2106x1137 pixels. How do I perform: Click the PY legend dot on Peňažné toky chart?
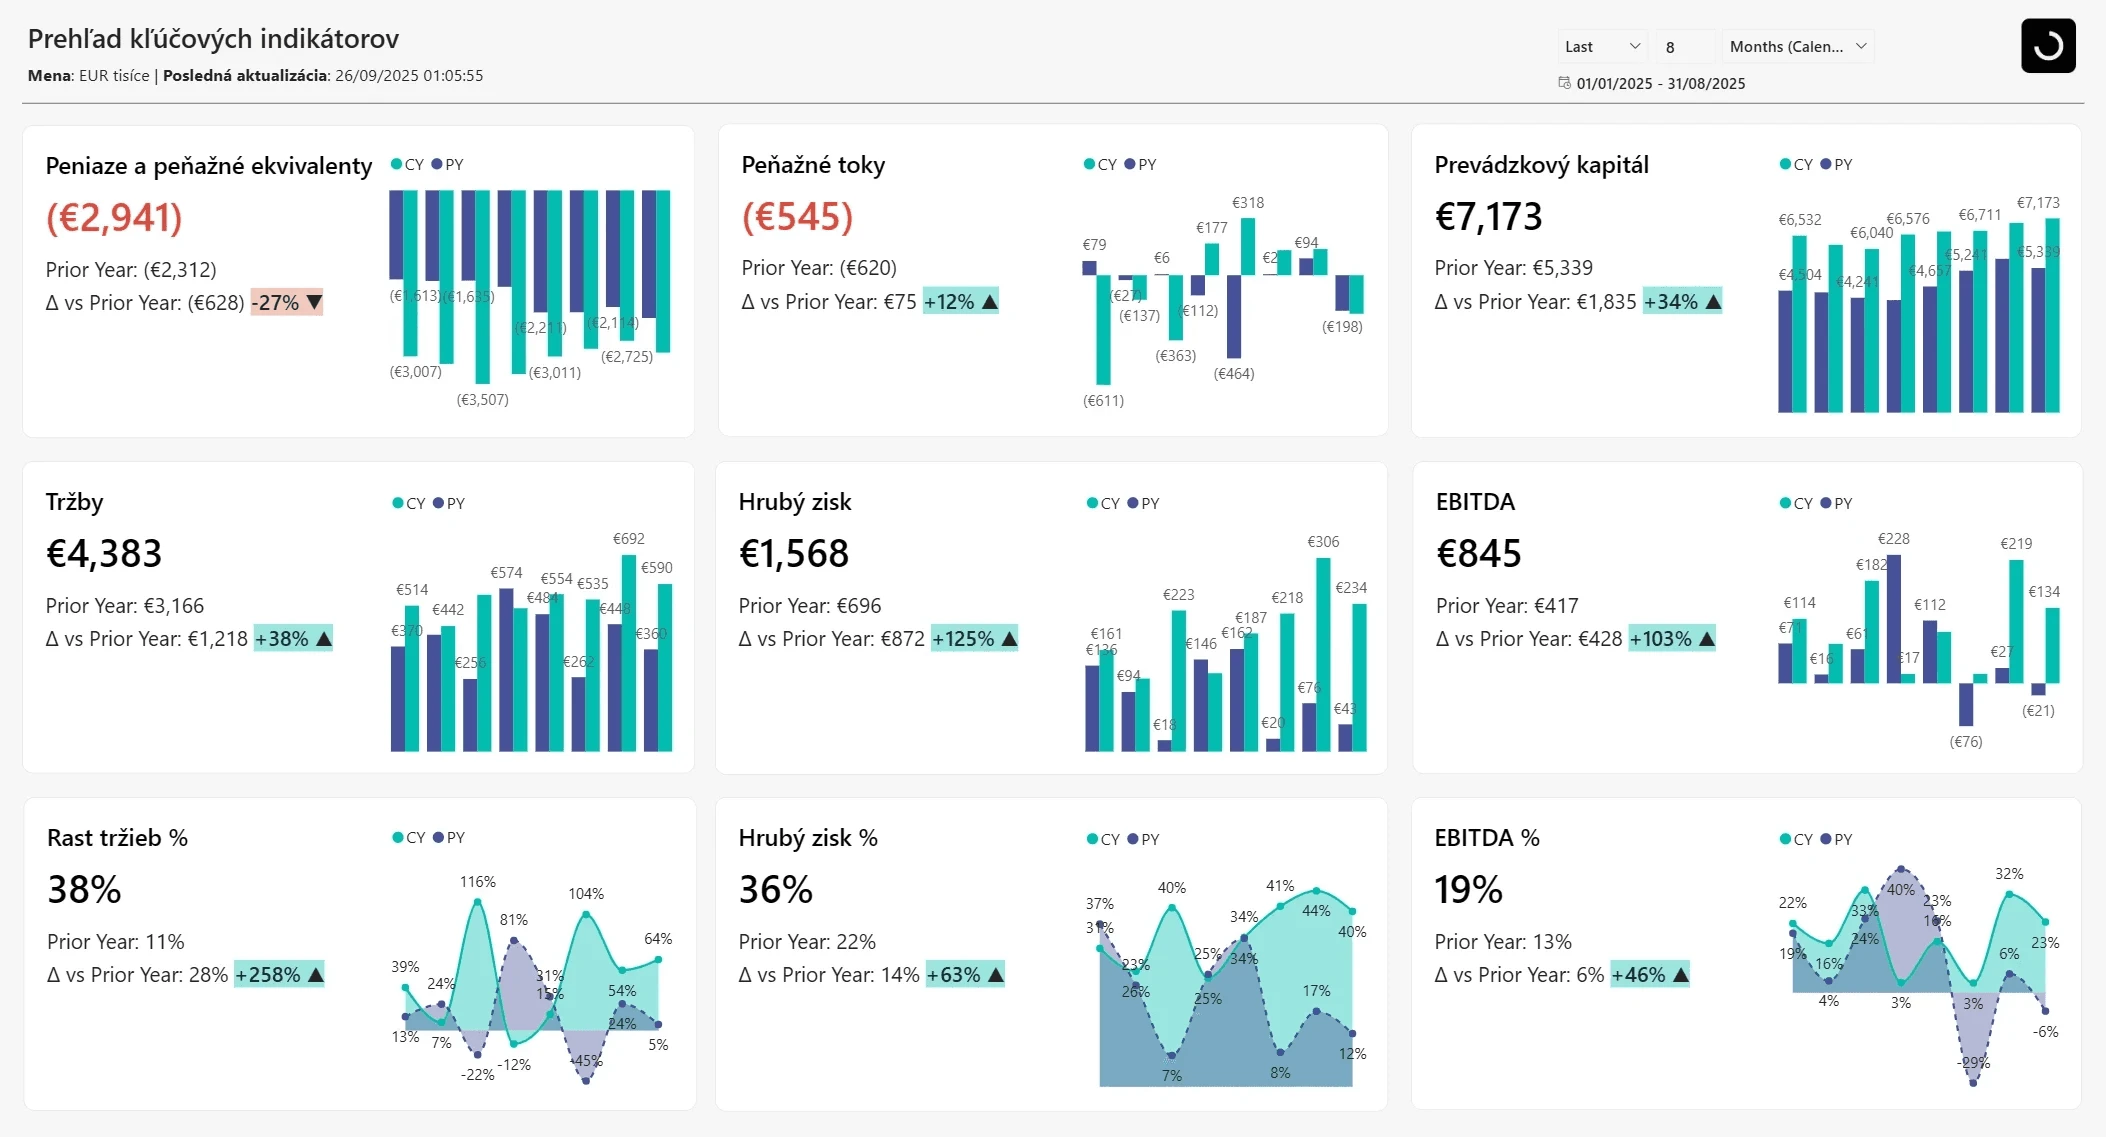tap(1129, 164)
